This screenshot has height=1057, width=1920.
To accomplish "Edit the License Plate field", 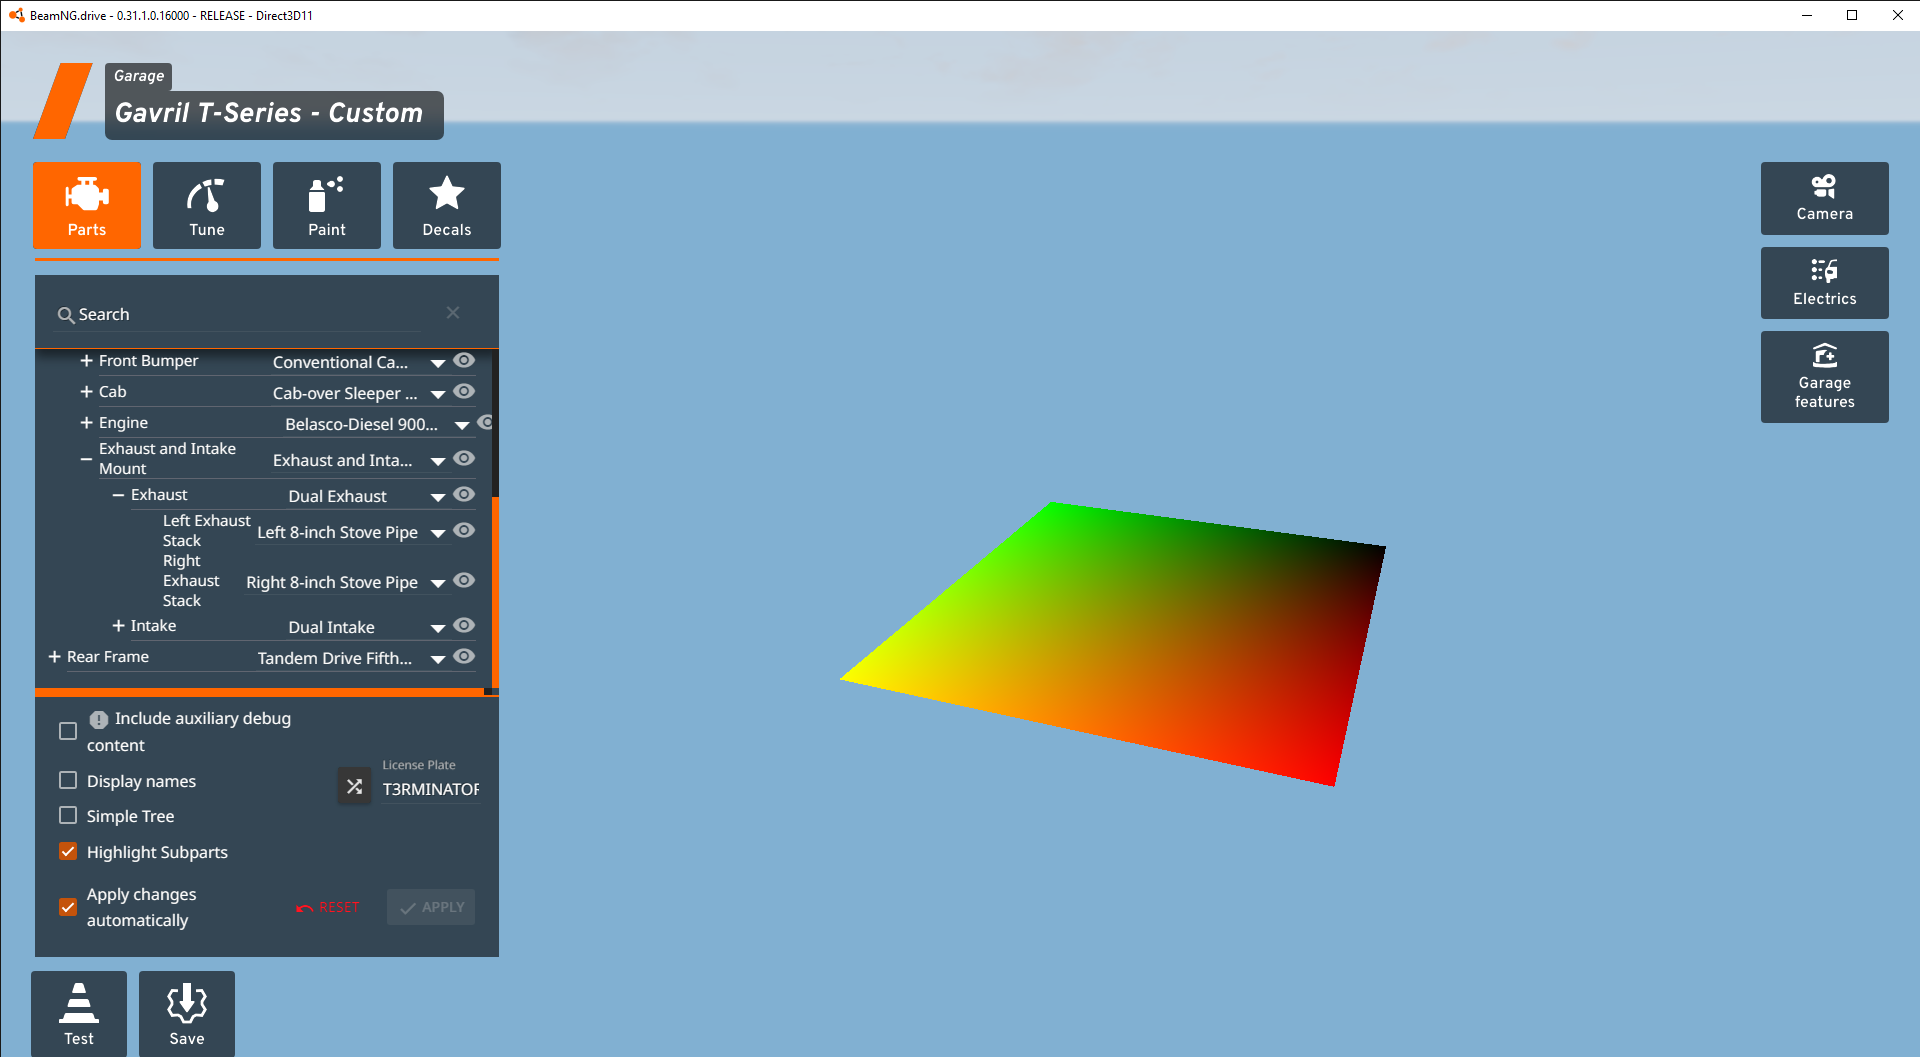I will click(x=430, y=789).
